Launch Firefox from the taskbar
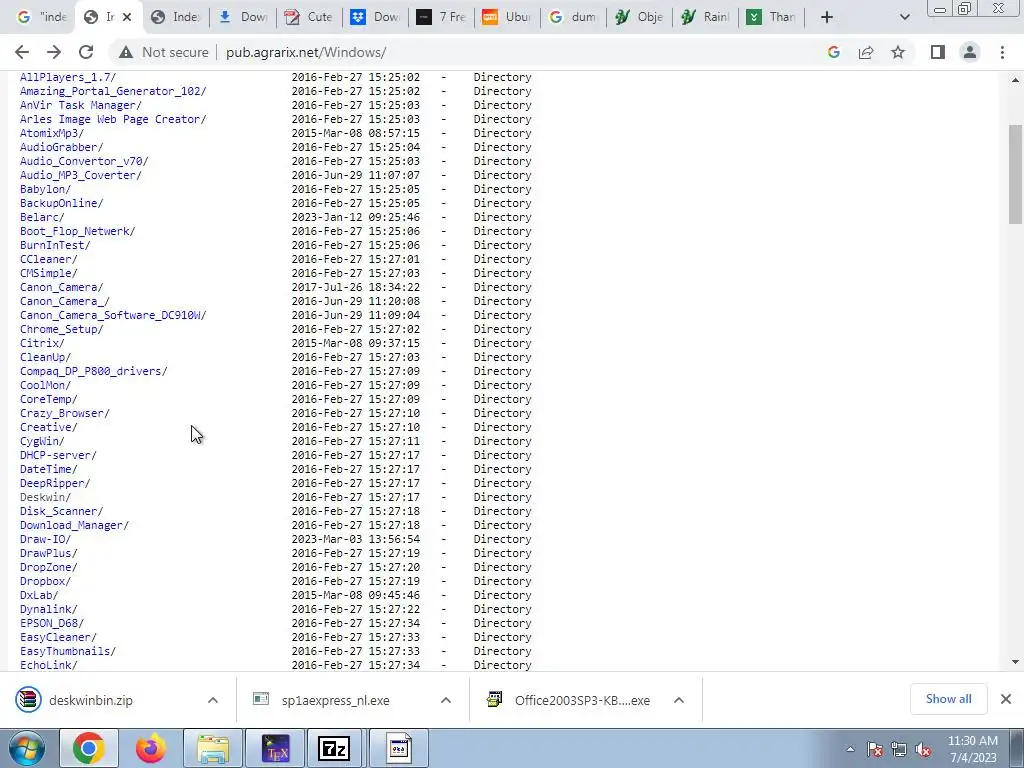Image resolution: width=1024 pixels, height=768 pixels. point(150,748)
